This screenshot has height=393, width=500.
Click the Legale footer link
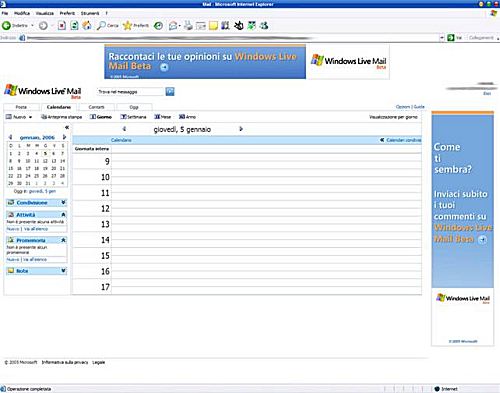tap(98, 362)
